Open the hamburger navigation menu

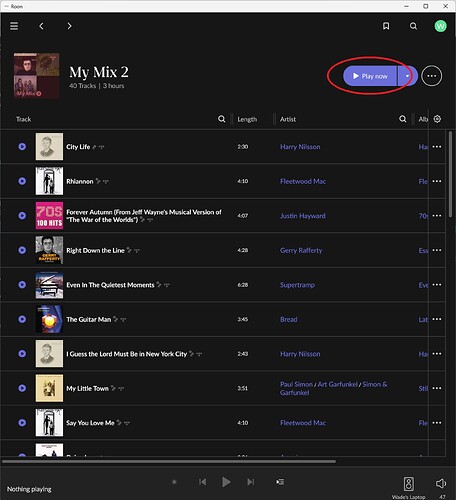tap(14, 26)
